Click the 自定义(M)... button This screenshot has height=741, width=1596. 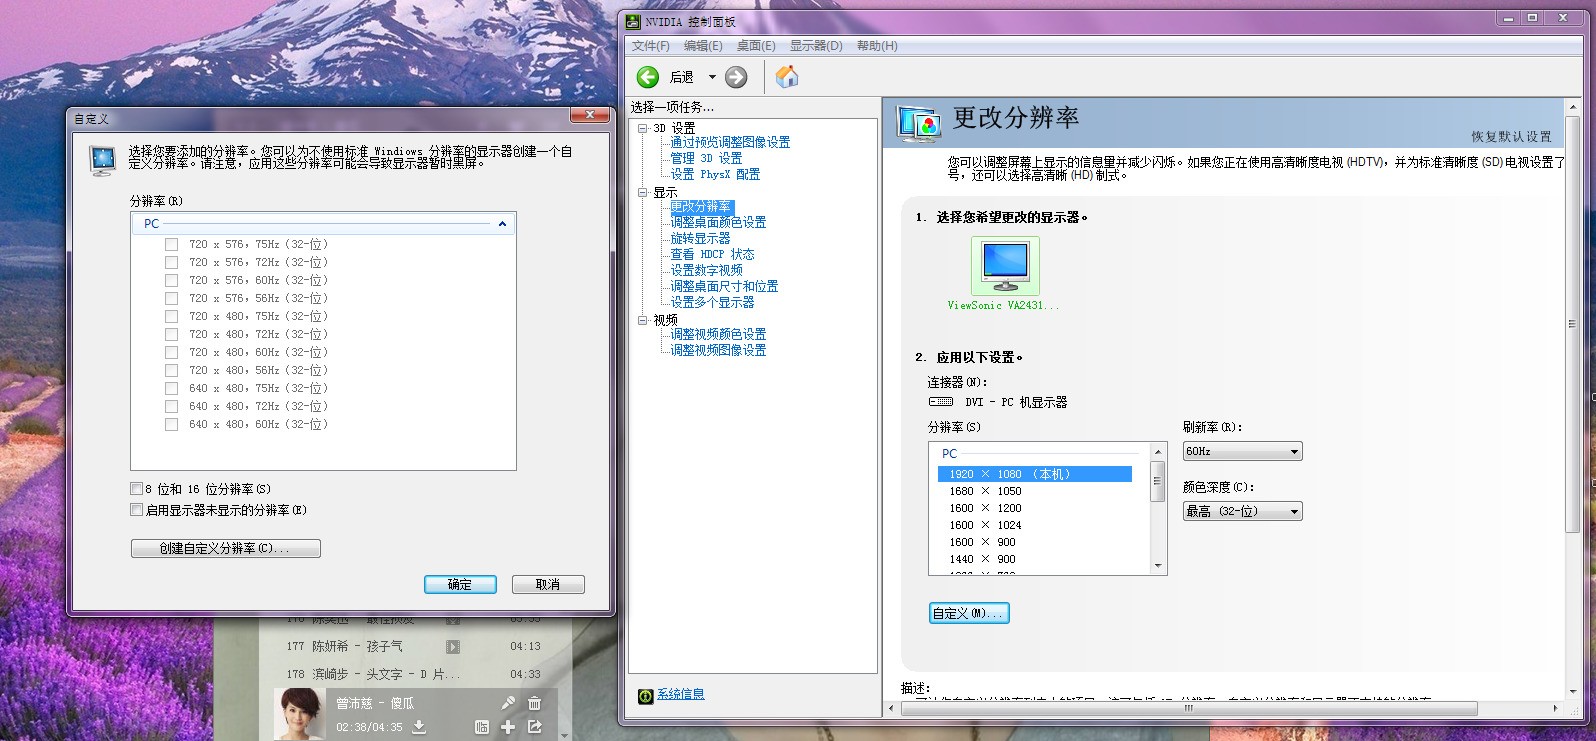click(969, 613)
